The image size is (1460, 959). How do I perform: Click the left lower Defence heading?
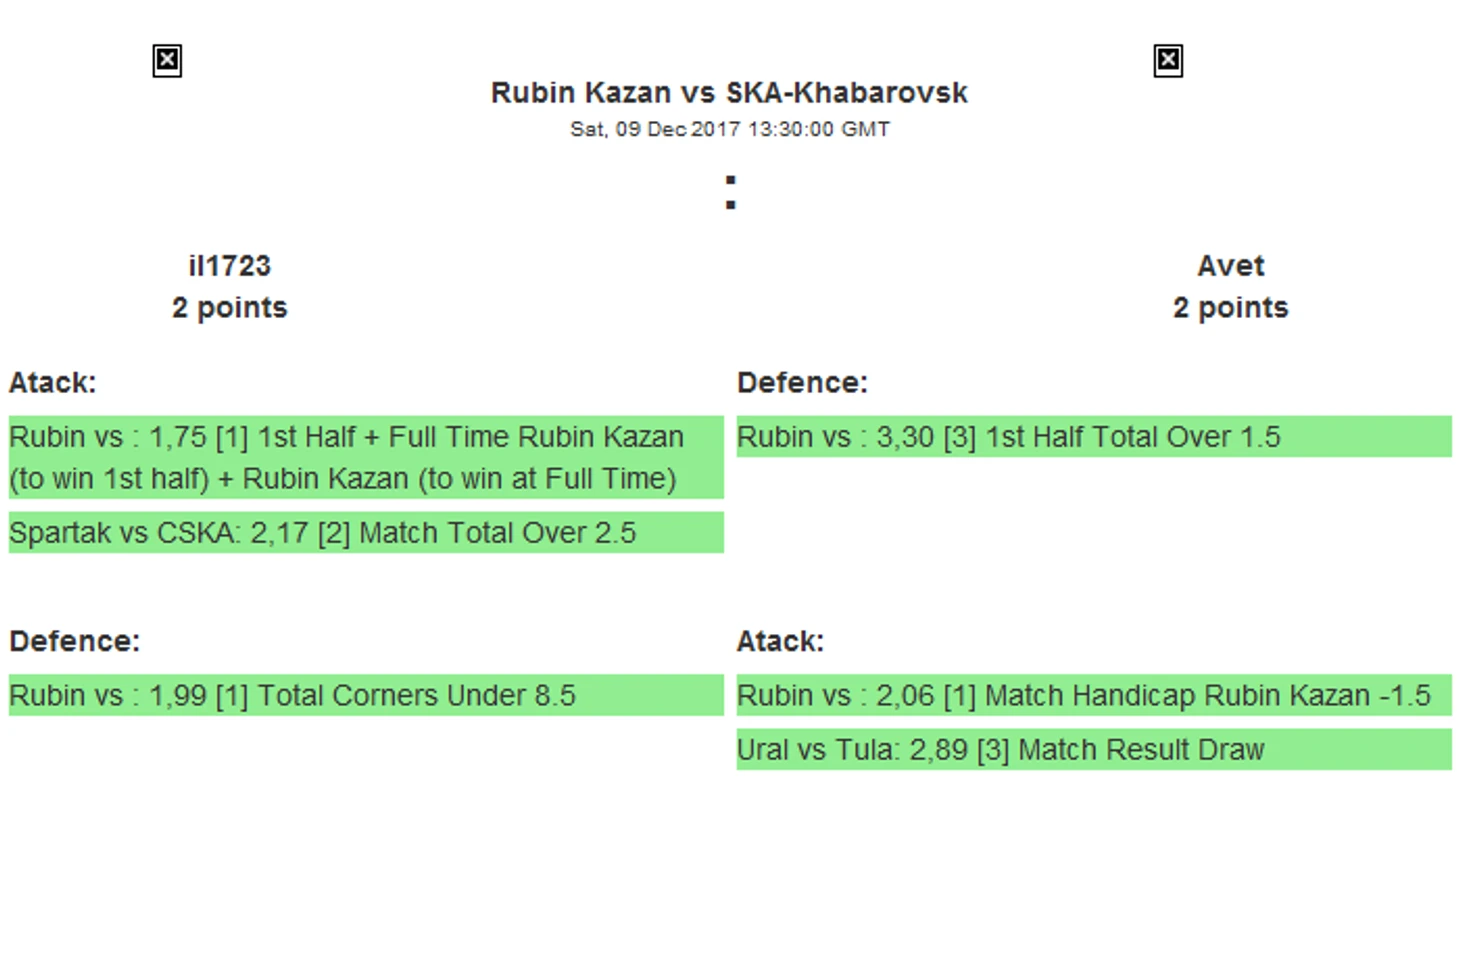(75, 641)
